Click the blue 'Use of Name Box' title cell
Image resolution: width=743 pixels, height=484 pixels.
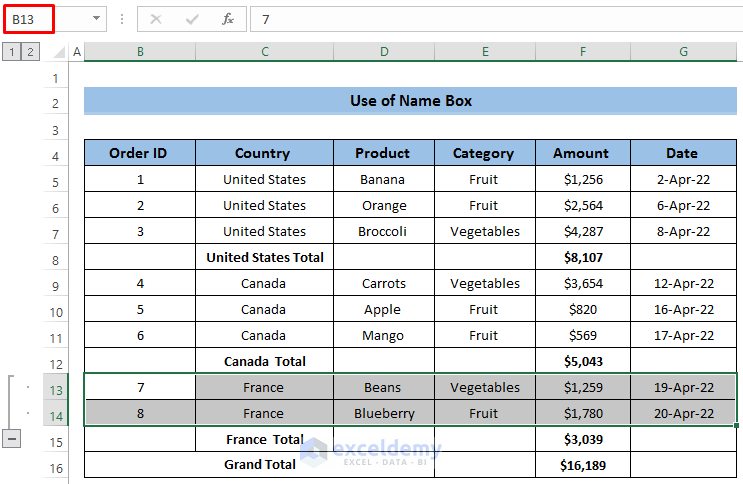click(x=410, y=101)
